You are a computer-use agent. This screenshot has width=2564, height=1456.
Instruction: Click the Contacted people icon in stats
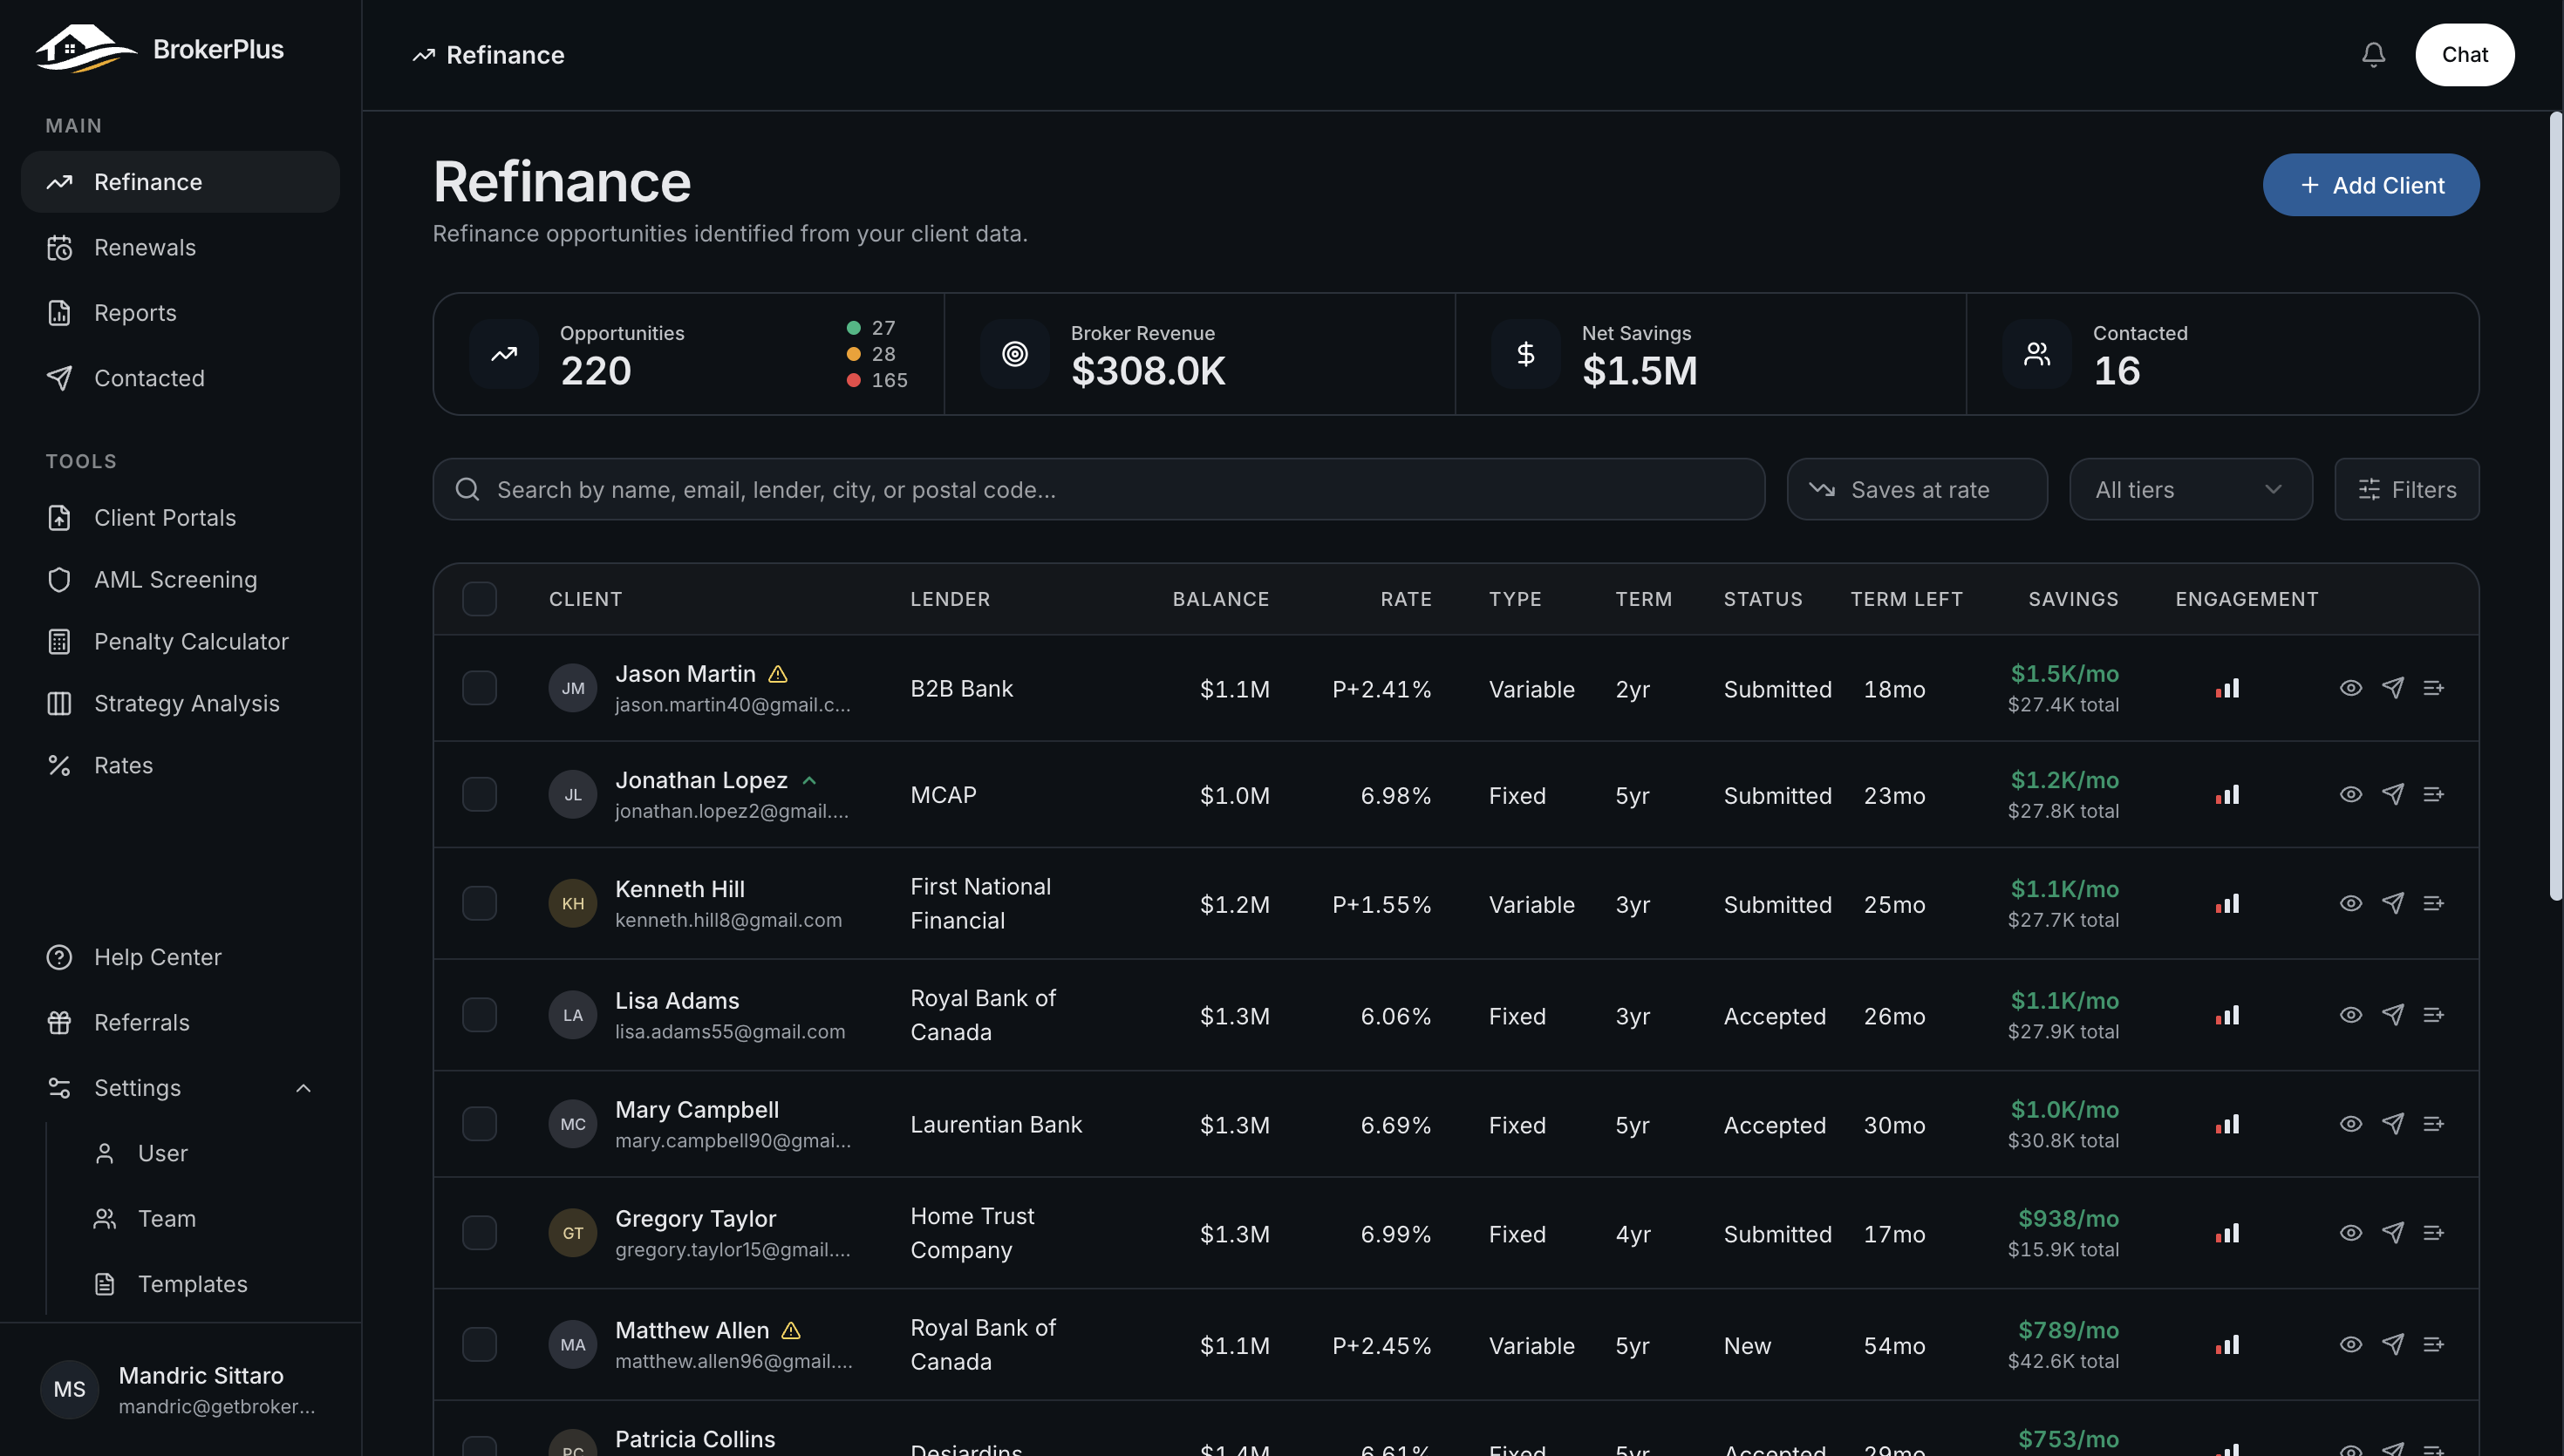point(2037,354)
